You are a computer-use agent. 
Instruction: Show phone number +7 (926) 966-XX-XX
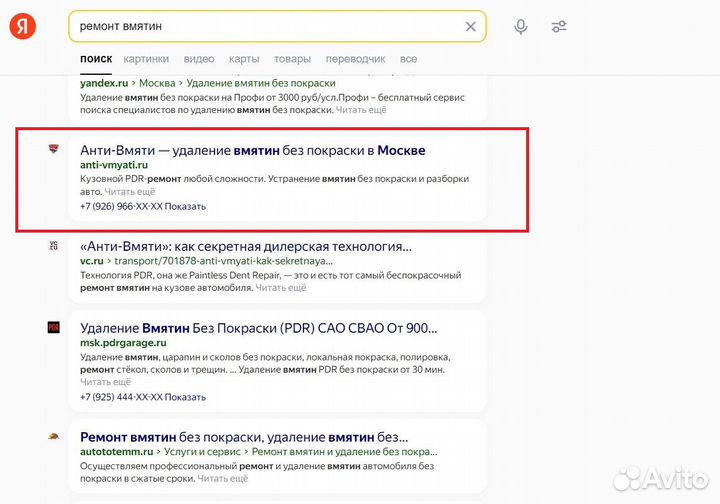coord(143,206)
